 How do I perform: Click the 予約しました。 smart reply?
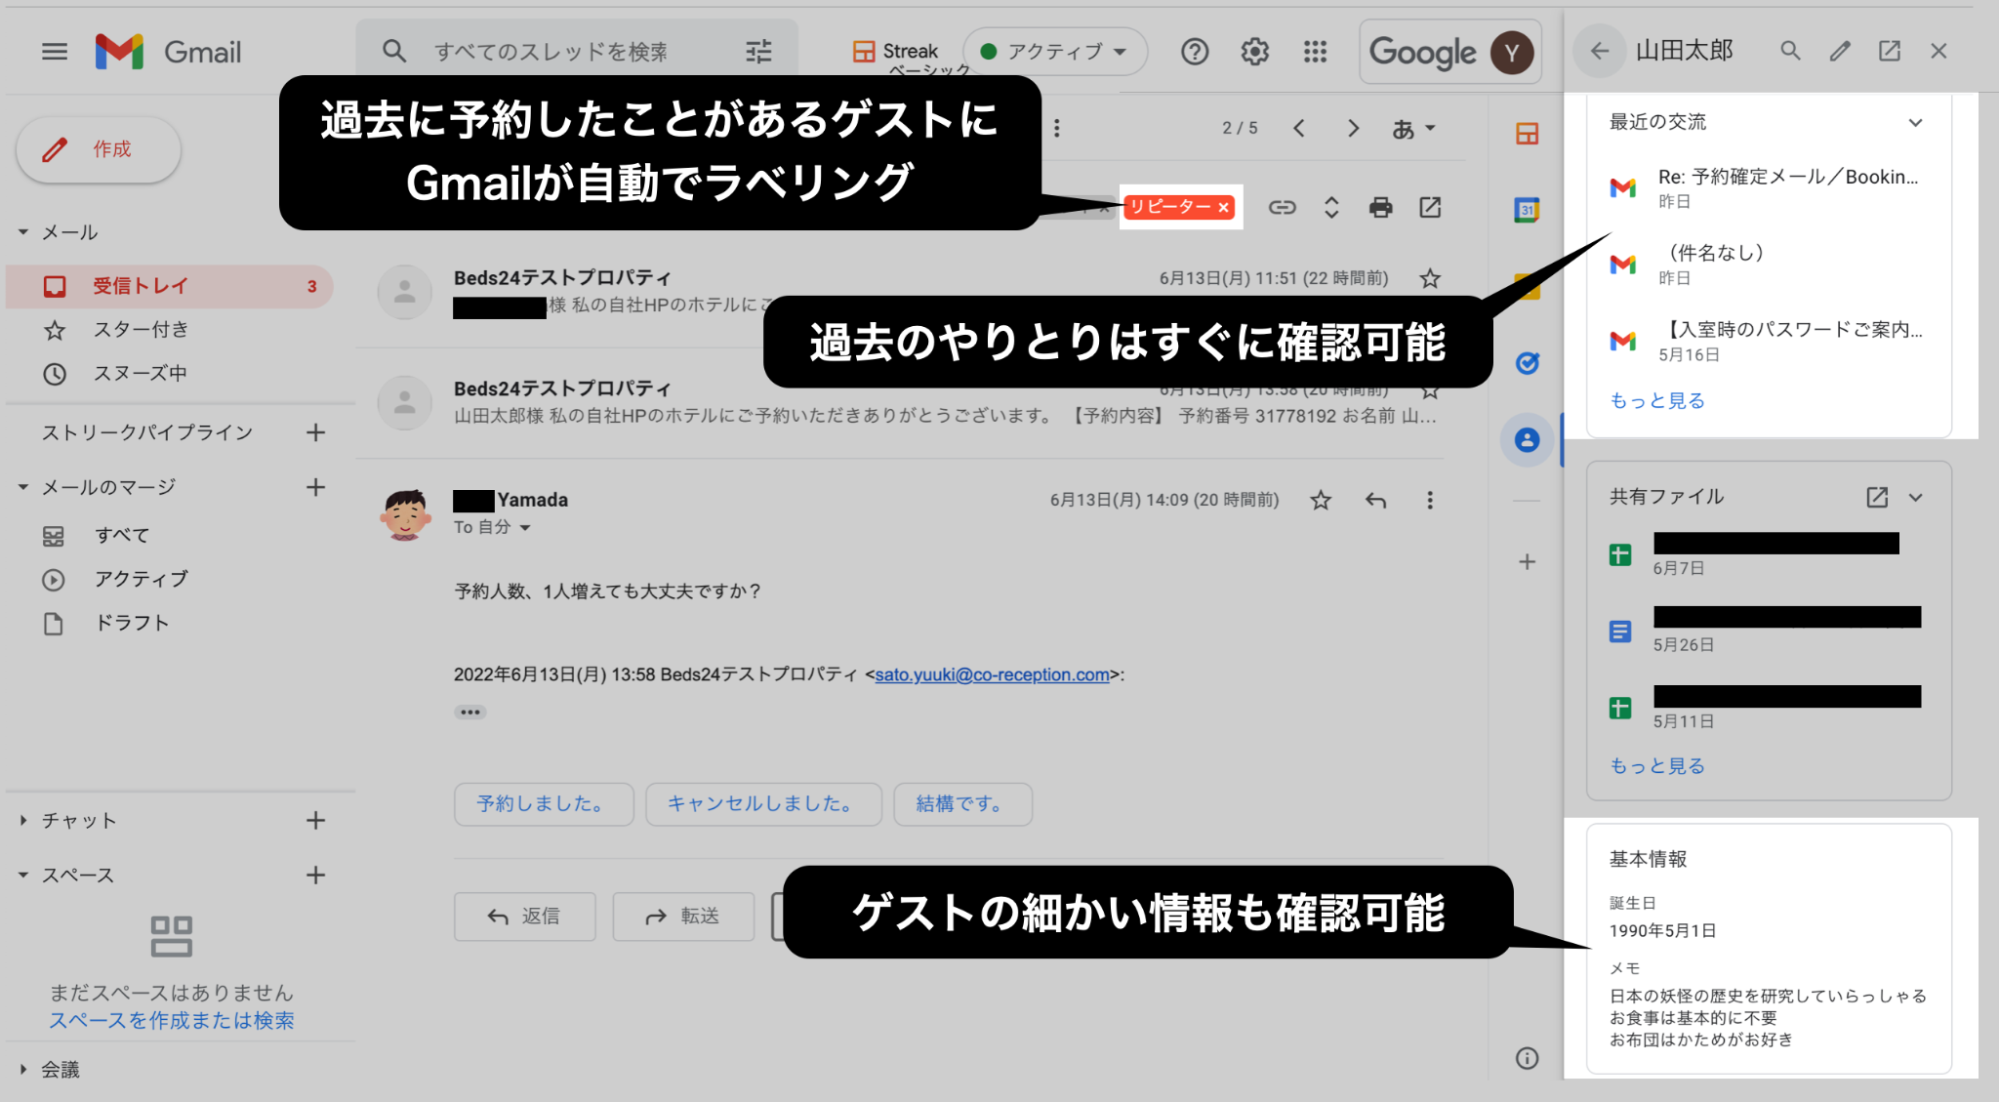[542, 804]
